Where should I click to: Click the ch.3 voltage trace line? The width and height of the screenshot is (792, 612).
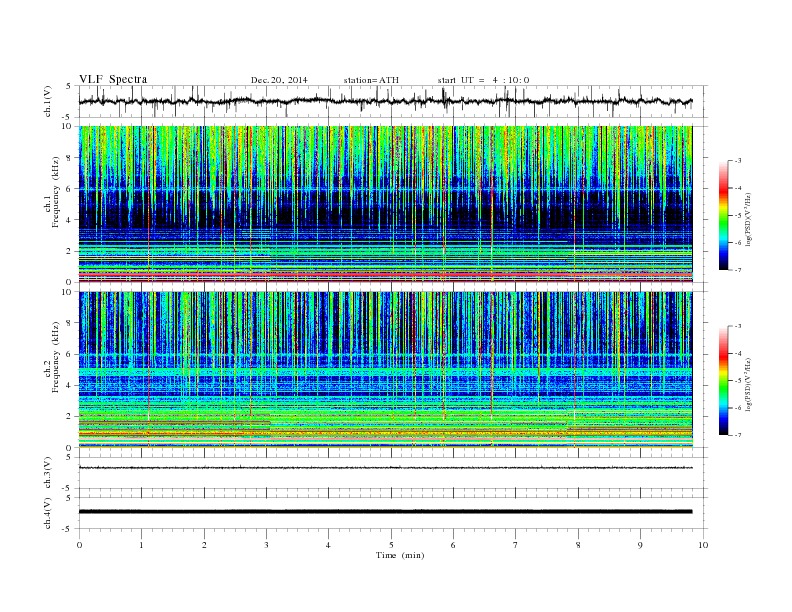pos(385,468)
